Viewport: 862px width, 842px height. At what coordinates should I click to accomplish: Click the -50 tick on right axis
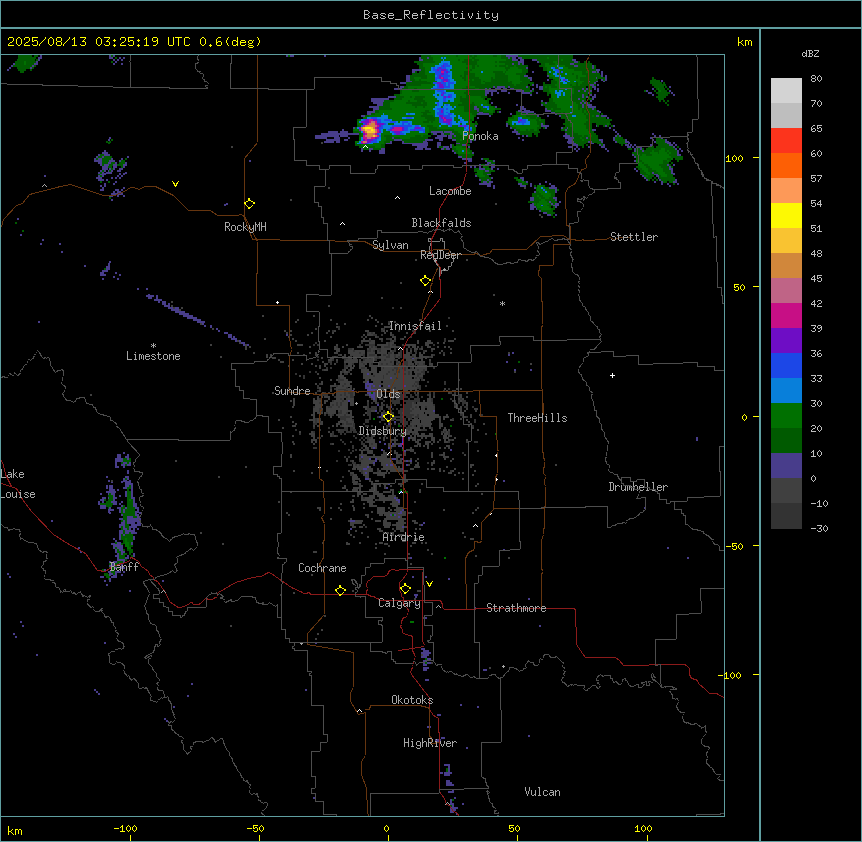coord(734,546)
